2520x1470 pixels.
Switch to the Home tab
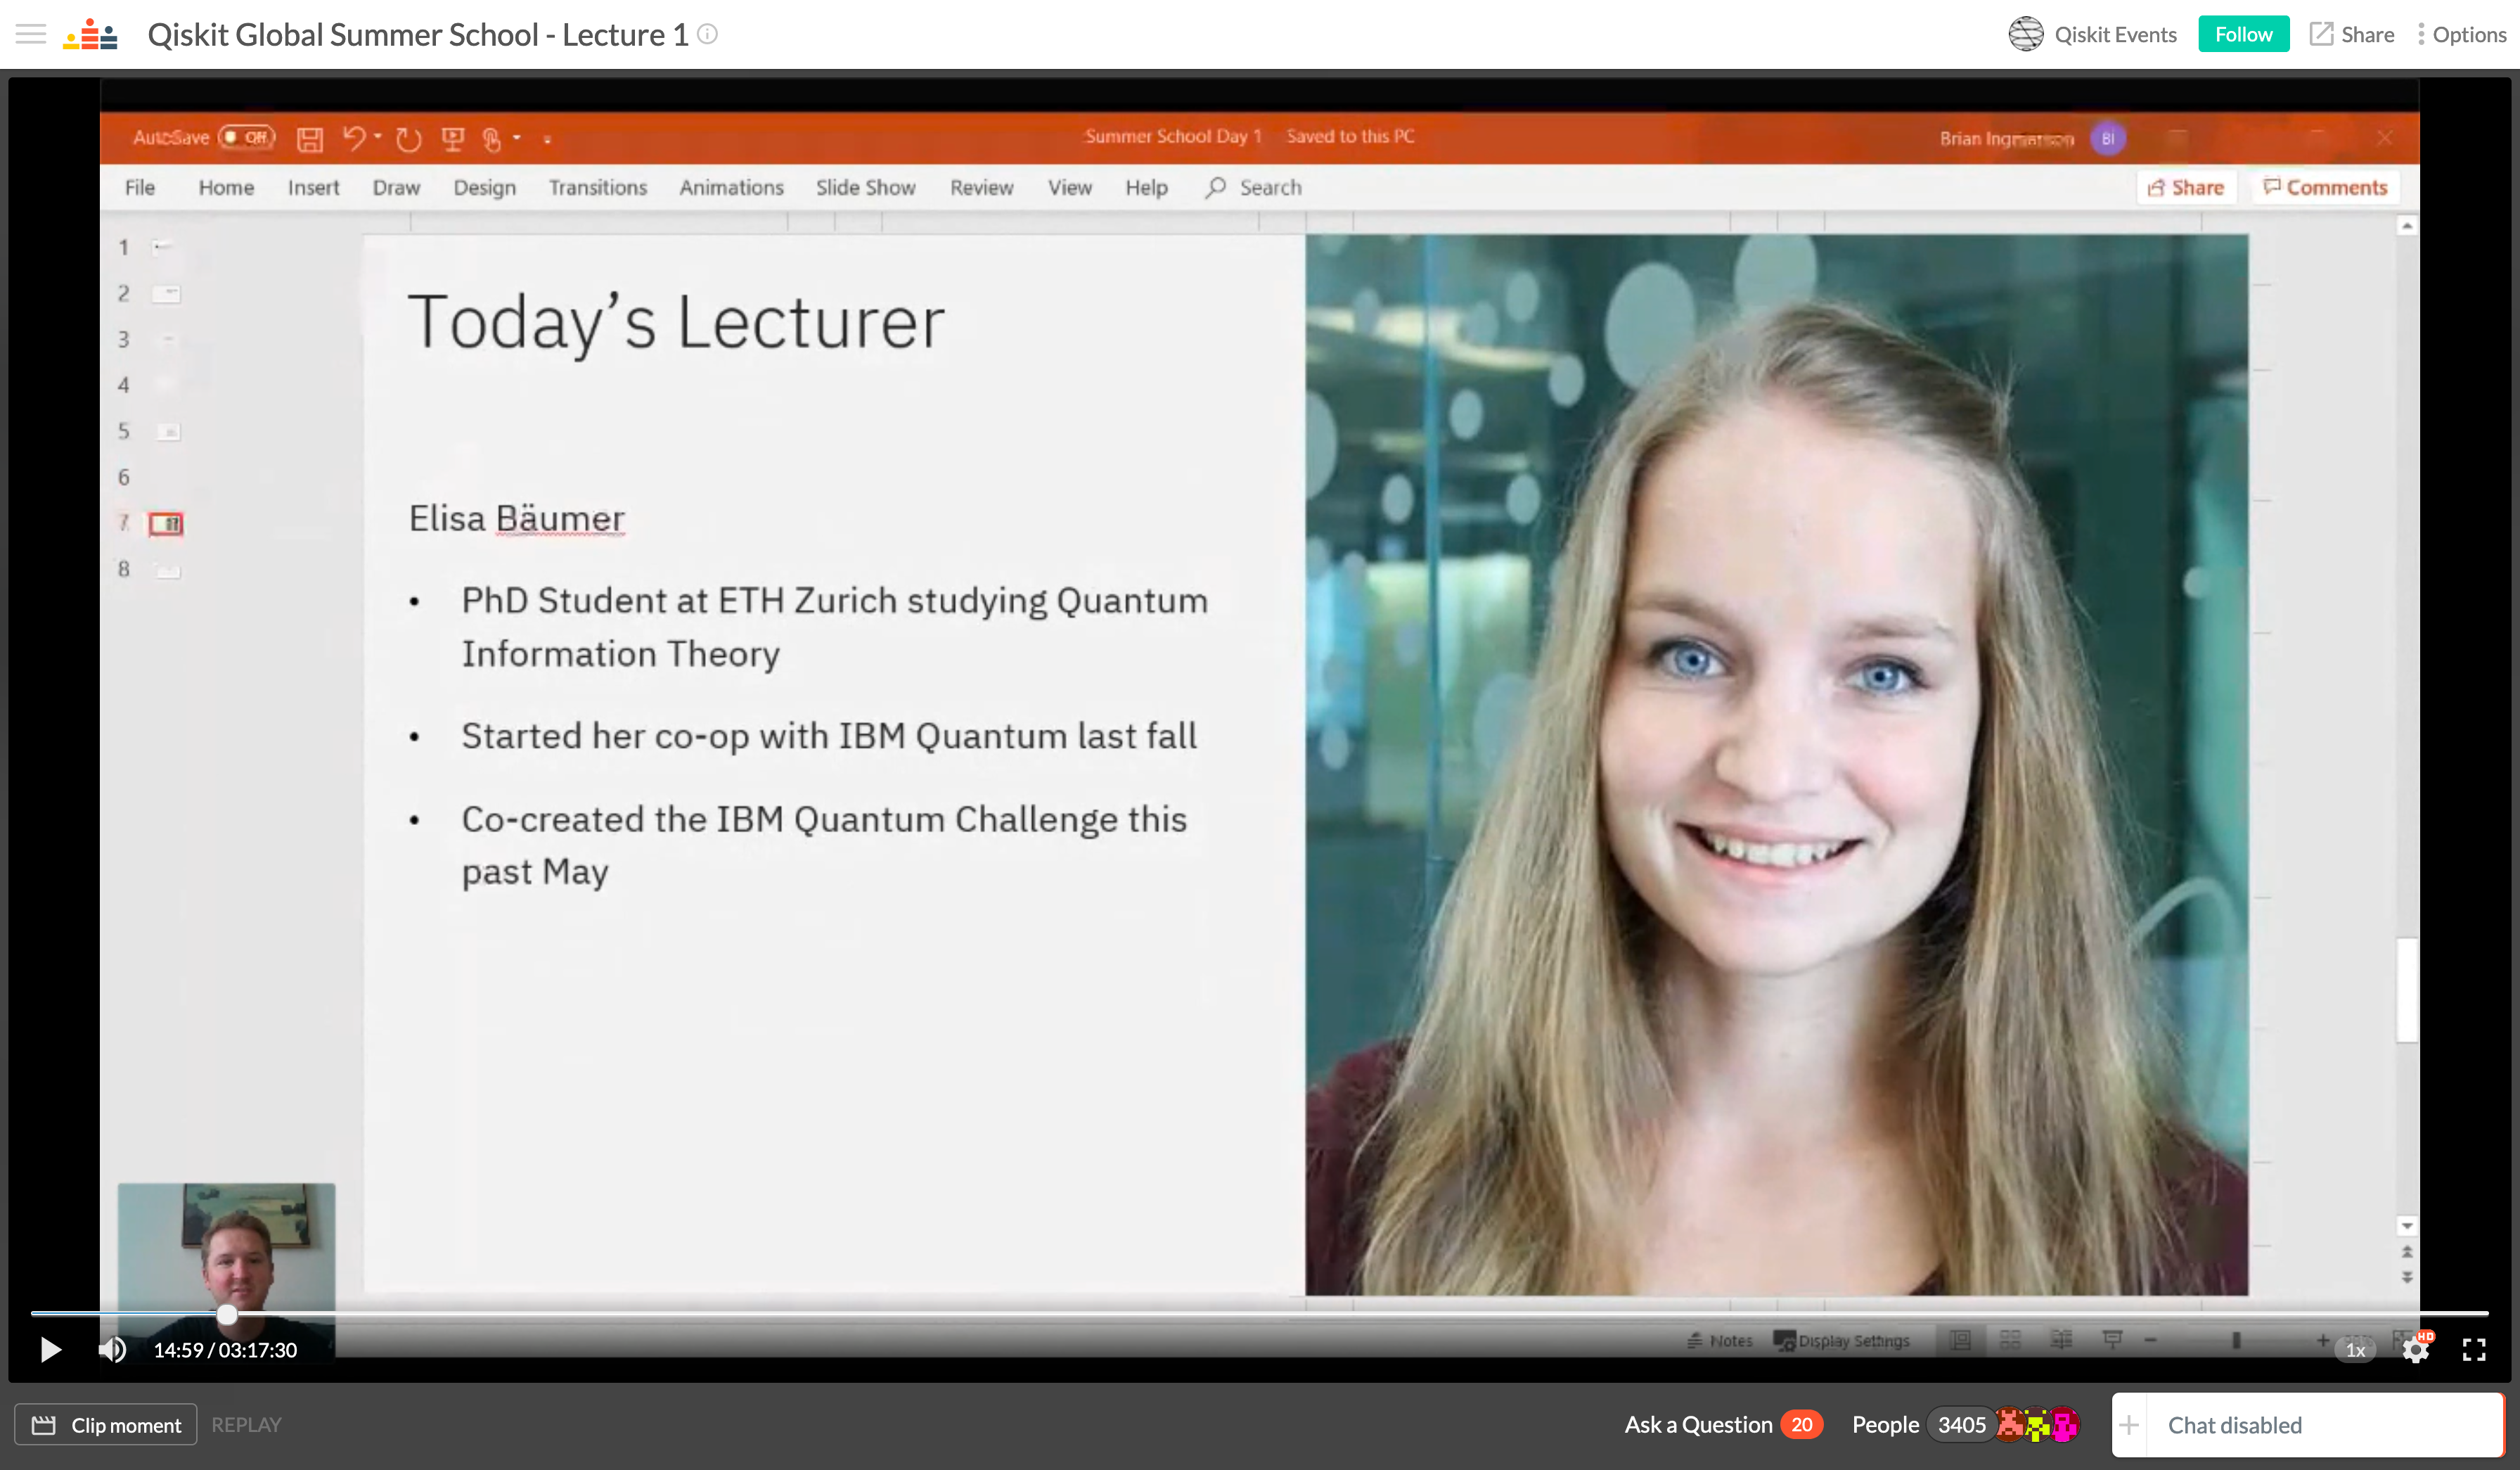coord(226,187)
